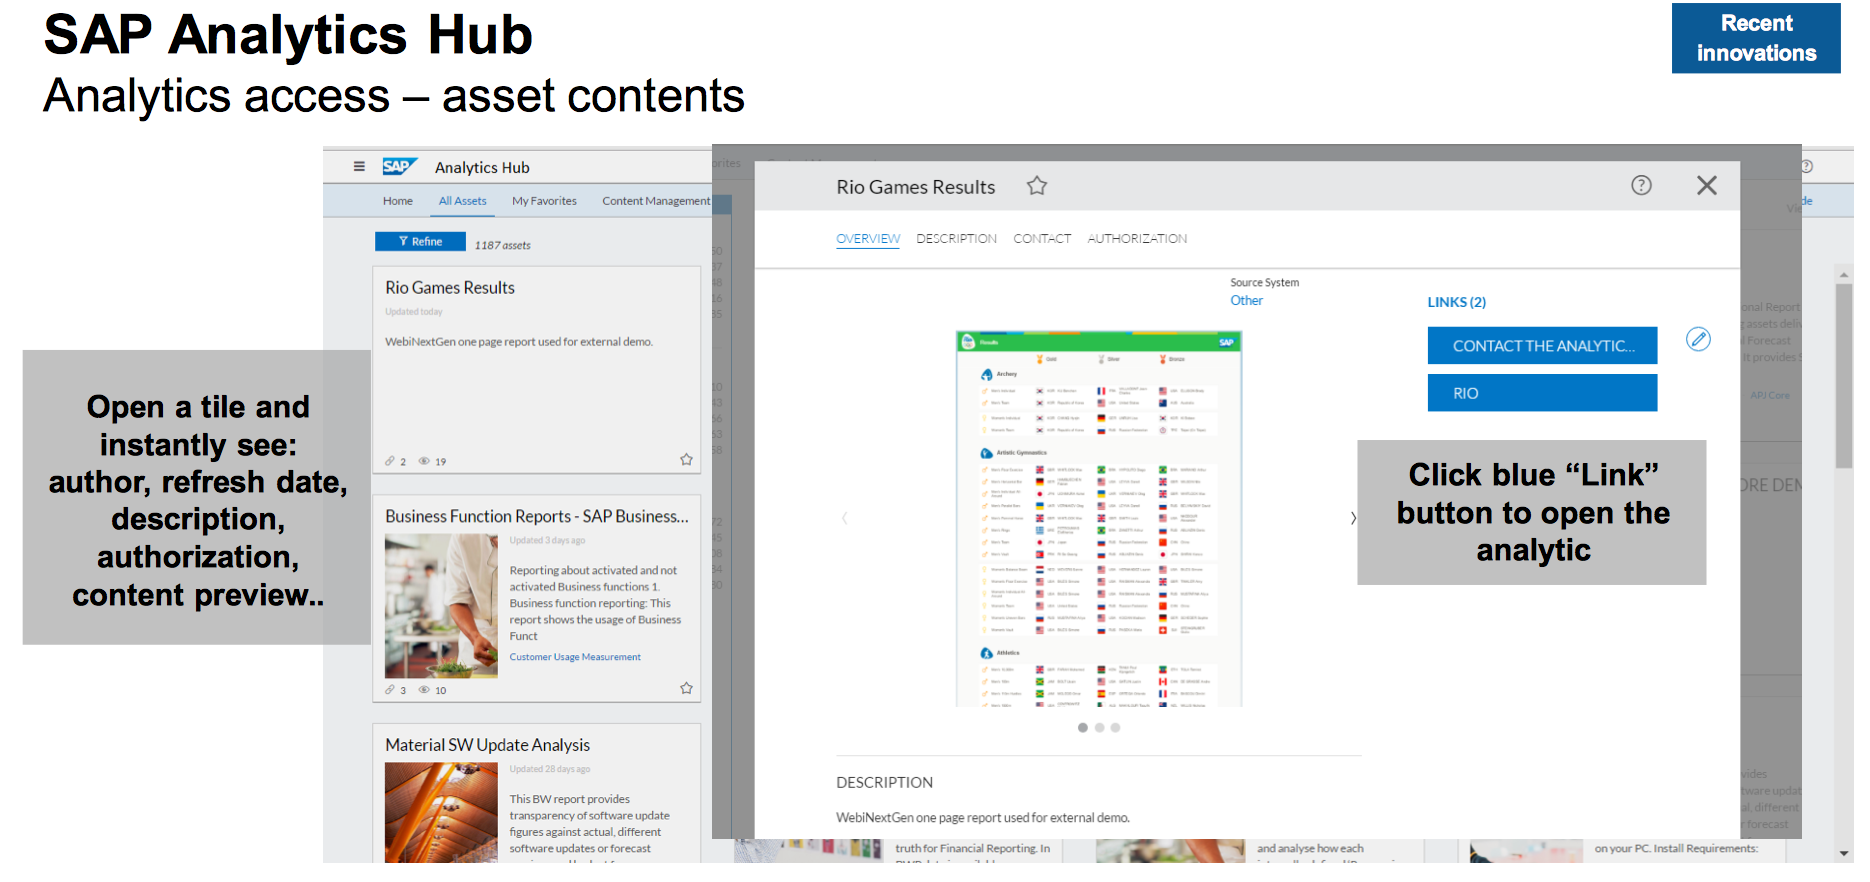Screen dimensions: 1870x882
Task: Open Content Management navigation item
Action: (655, 201)
